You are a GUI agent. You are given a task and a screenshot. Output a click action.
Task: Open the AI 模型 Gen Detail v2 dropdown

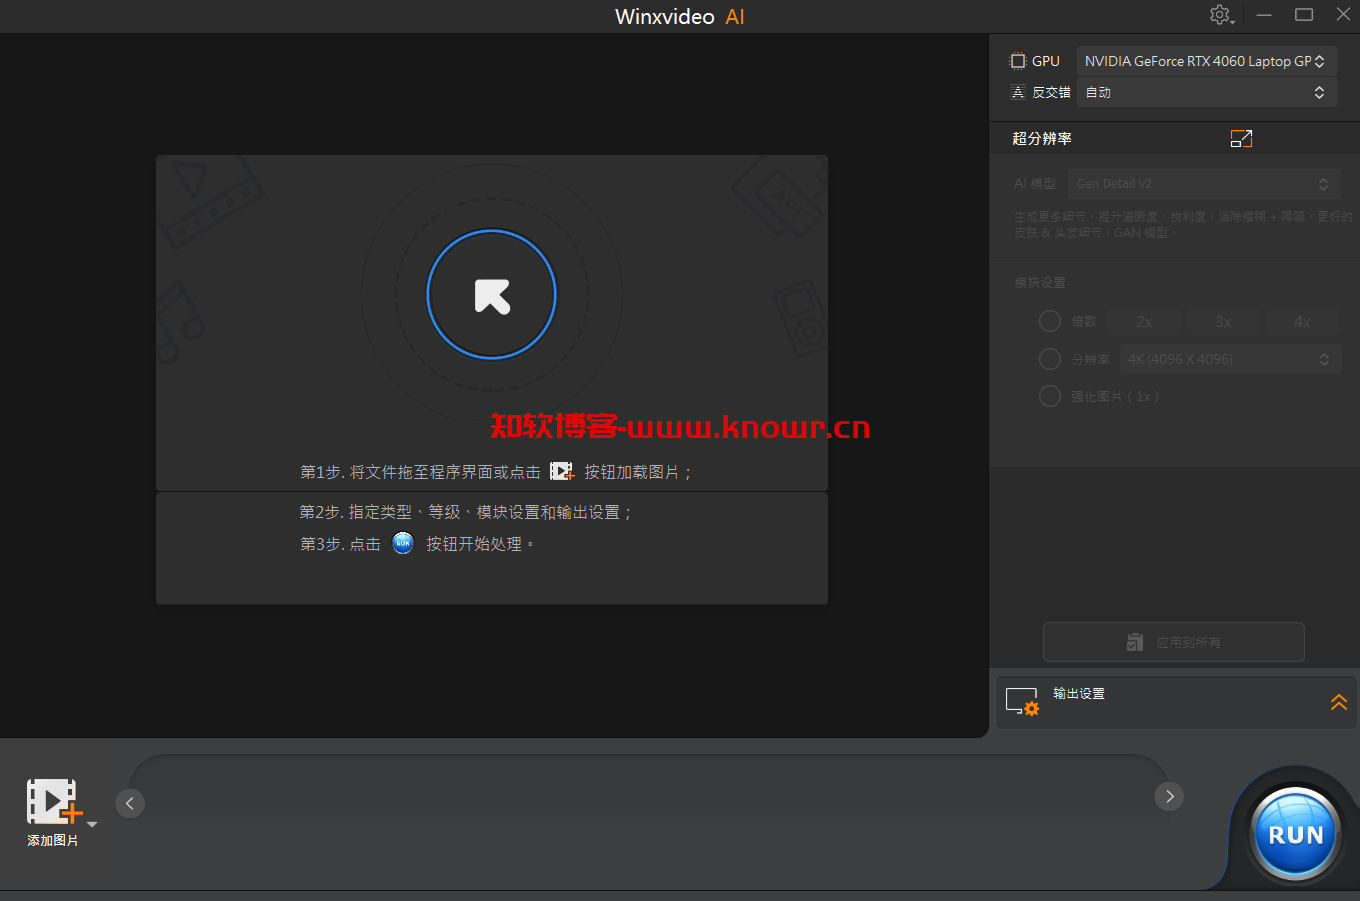pos(1204,184)
